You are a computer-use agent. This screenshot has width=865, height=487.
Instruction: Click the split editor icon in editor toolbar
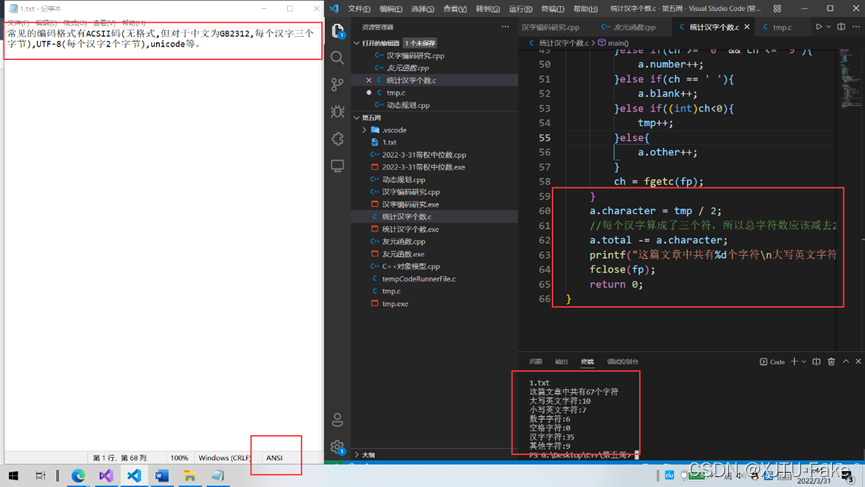[841, 27]
